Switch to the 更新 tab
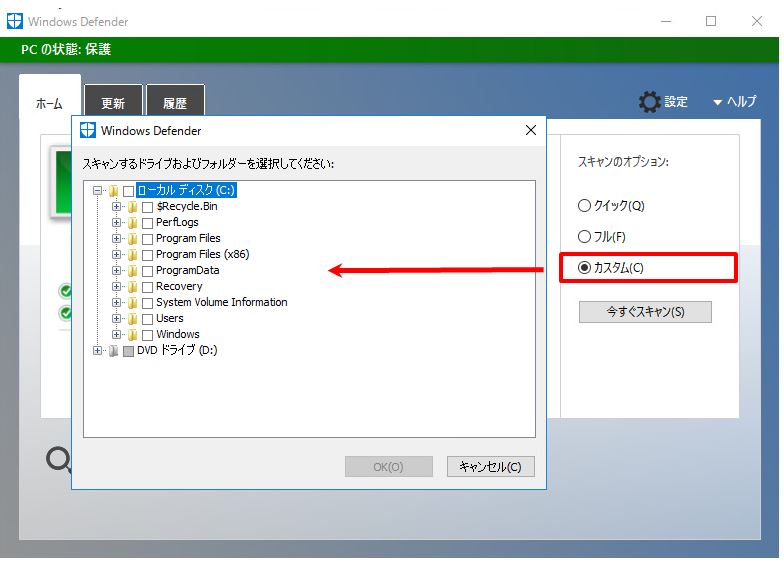This screenshot has width=784, height=562. [x=113, y=103]
